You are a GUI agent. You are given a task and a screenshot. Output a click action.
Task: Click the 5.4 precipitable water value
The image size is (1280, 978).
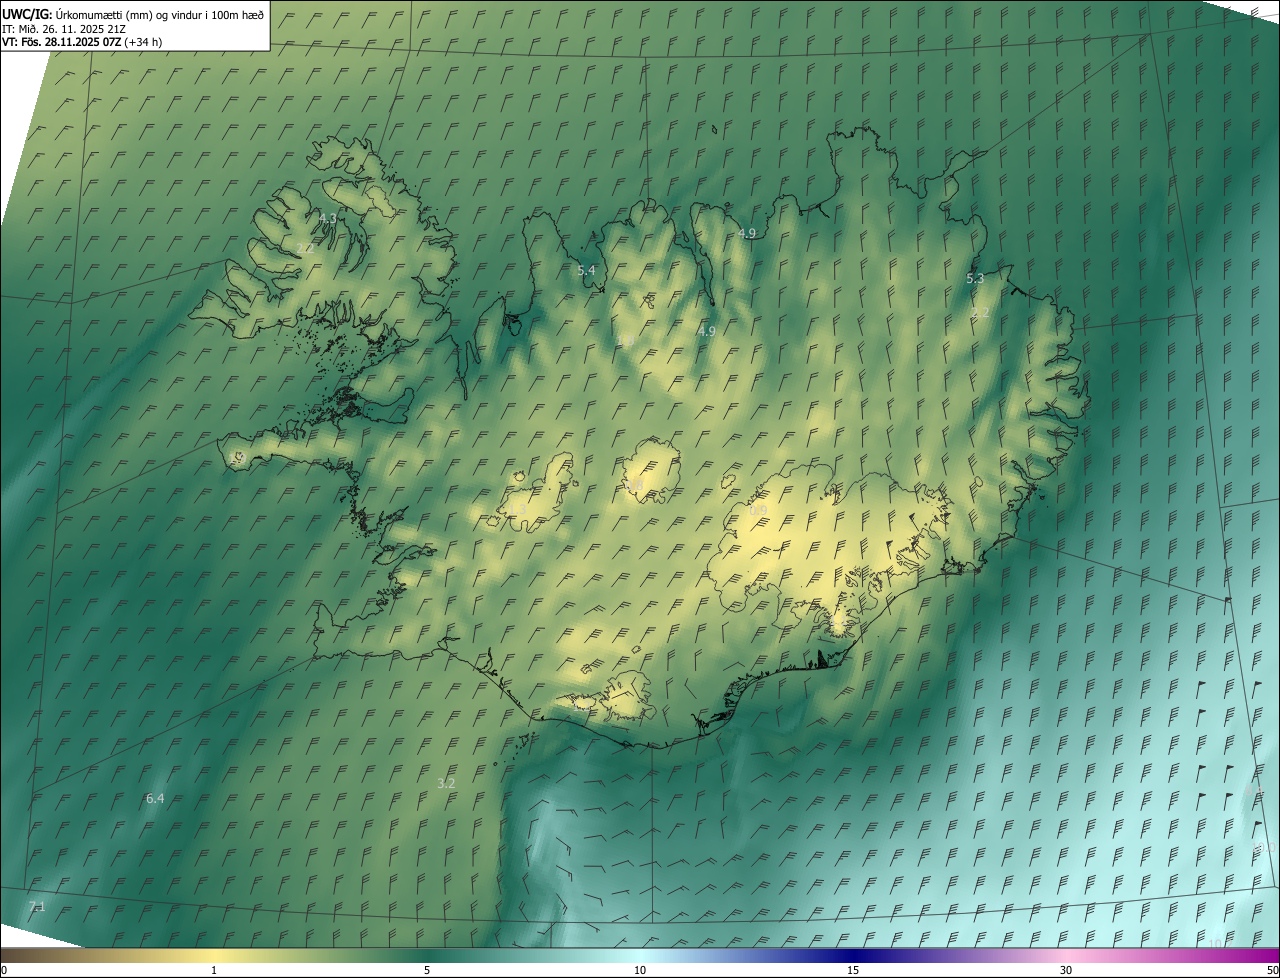click(x=586, y=270)
